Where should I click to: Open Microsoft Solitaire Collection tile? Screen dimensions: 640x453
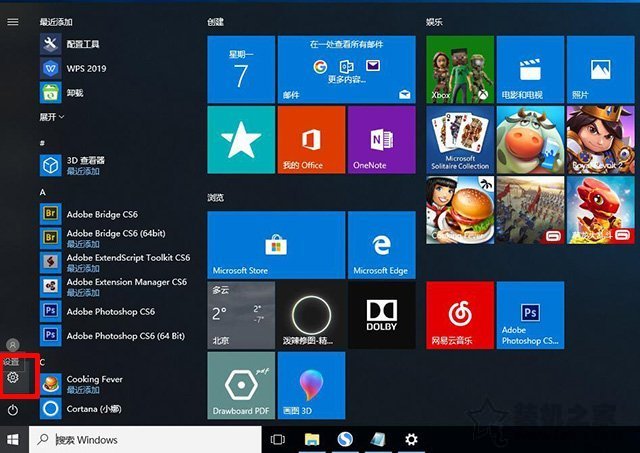point(459,140)
